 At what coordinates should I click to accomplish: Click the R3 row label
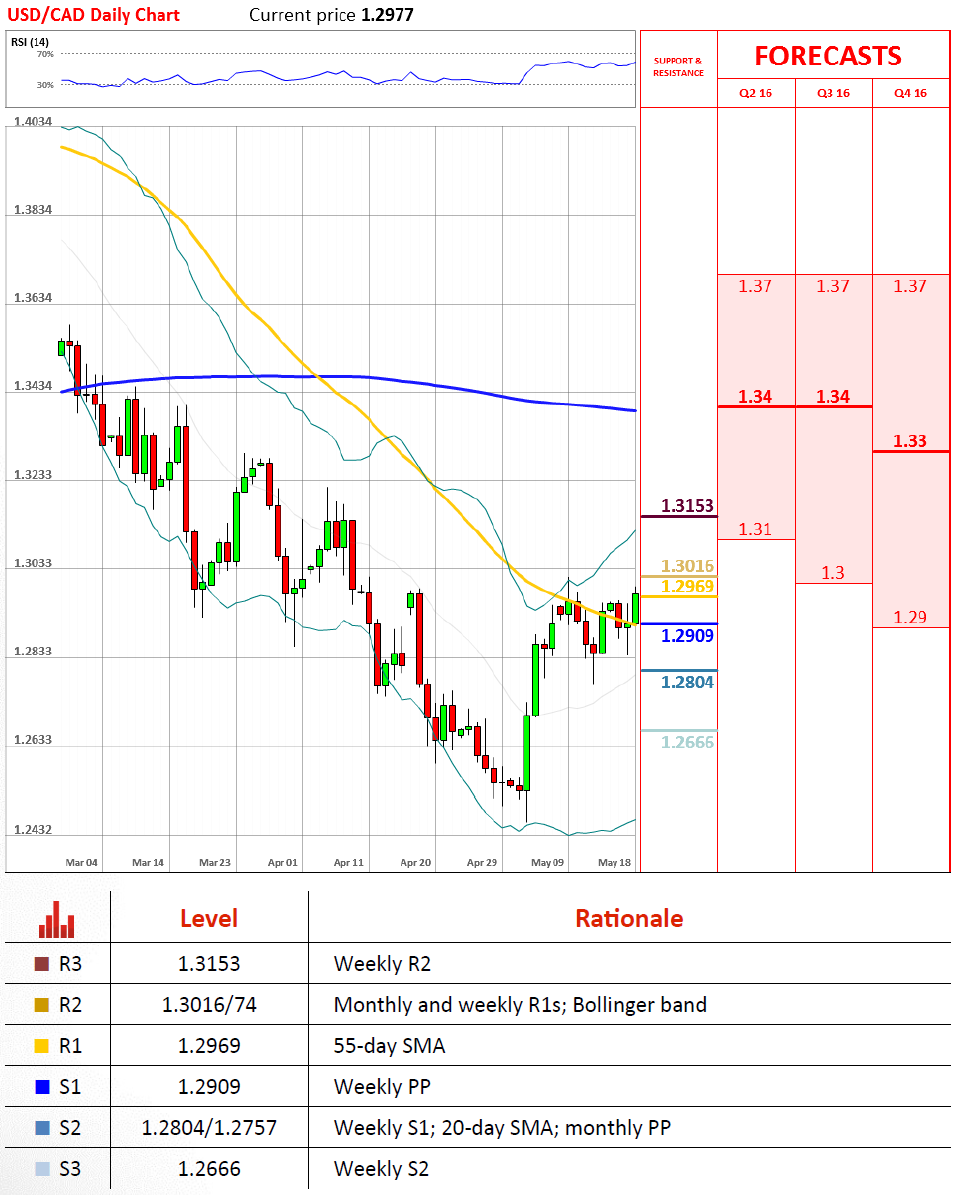70,964
